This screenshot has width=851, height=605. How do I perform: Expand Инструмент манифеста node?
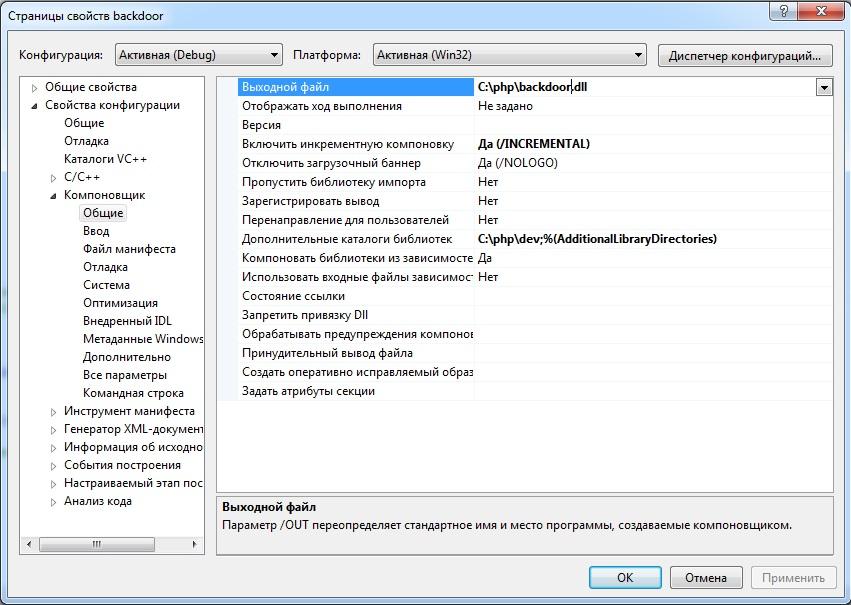[x=53, y=412]
